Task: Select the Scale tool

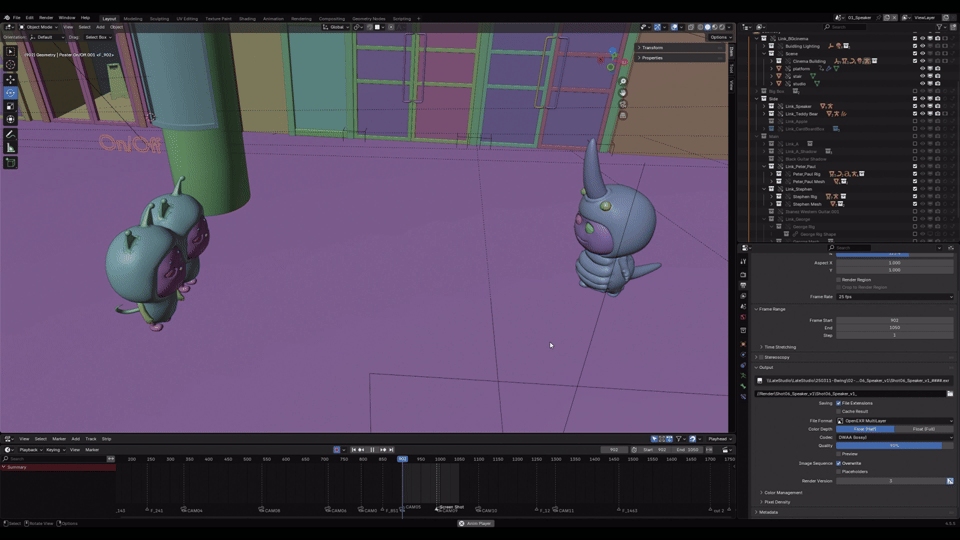Action: (x=10, y=107)
